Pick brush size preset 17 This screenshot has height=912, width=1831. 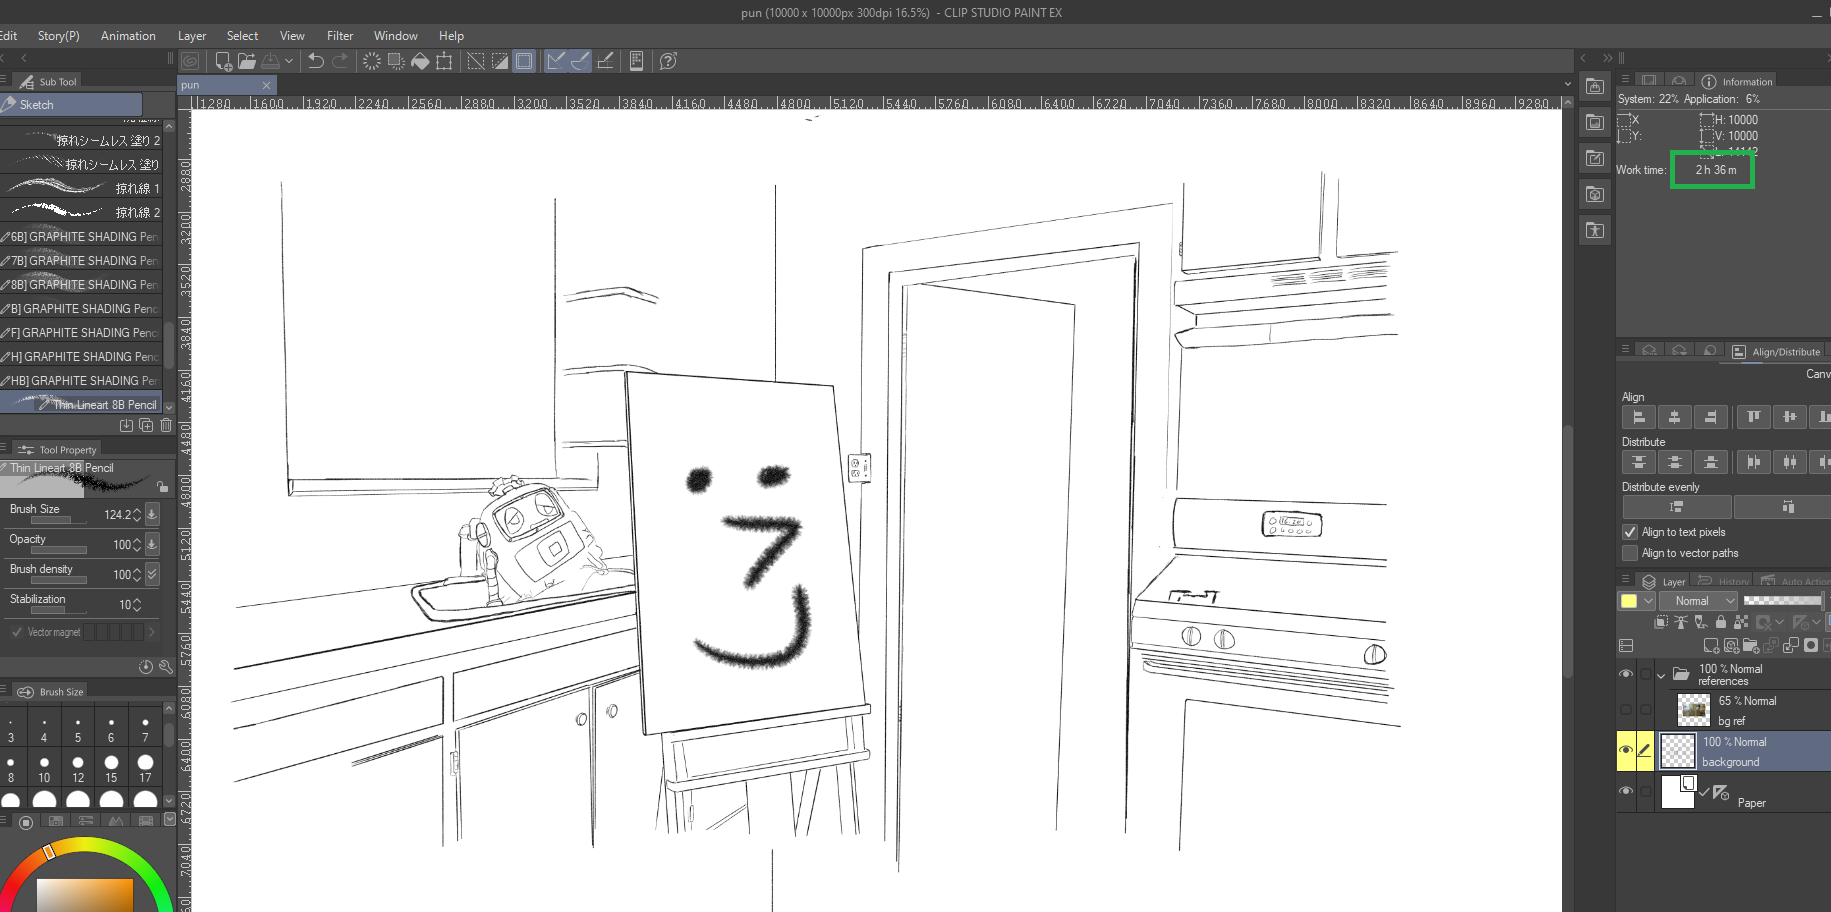[145, 769]
